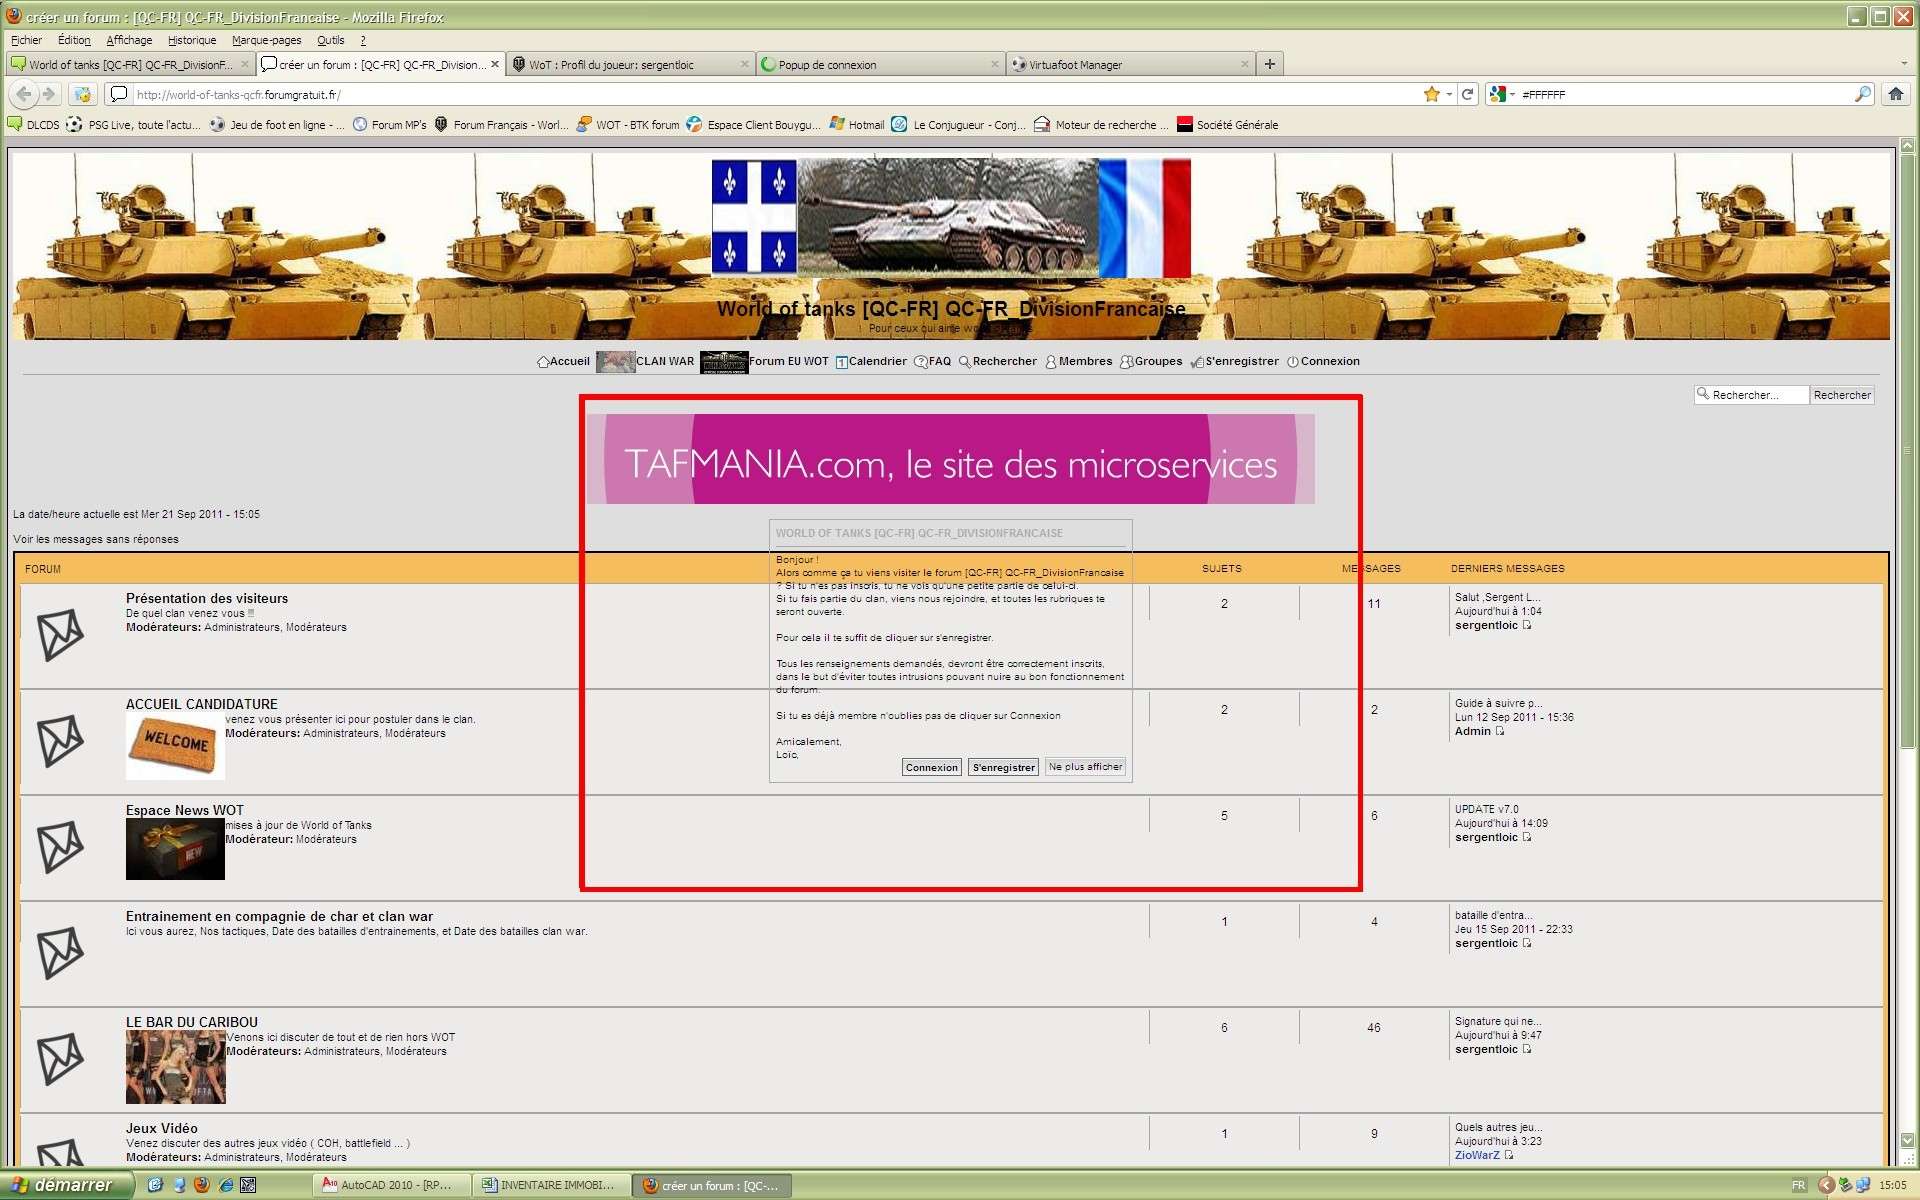The image size is (1920, 1200).
Task: Open the Marque-pages menu
Action: click(266, 40)
